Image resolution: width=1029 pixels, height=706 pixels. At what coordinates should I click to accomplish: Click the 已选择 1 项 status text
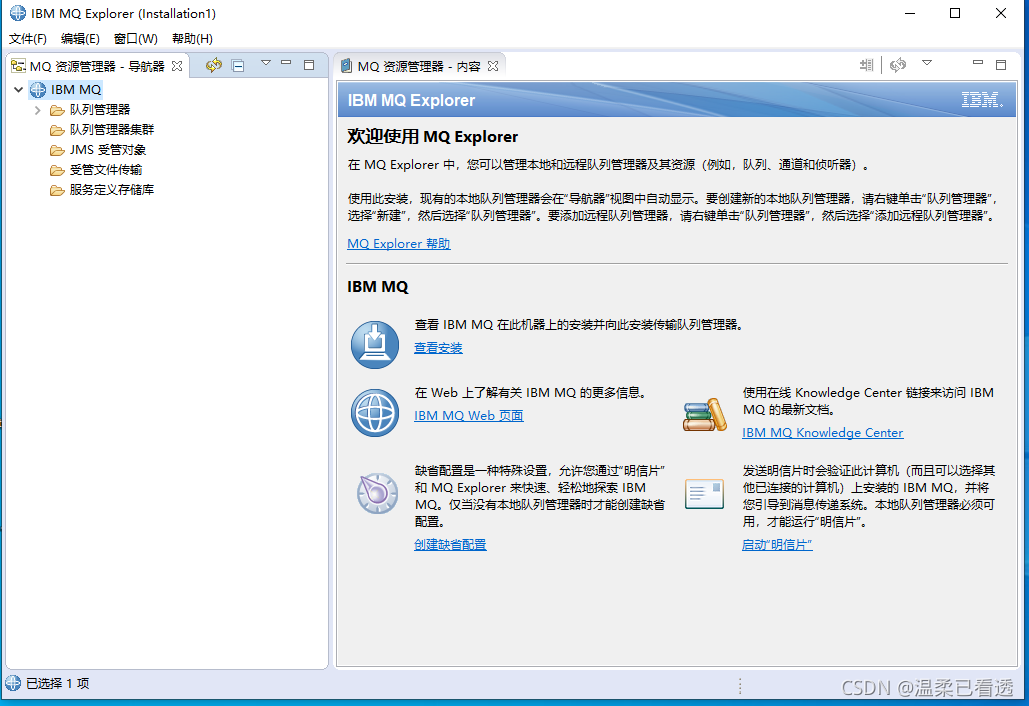58,684
